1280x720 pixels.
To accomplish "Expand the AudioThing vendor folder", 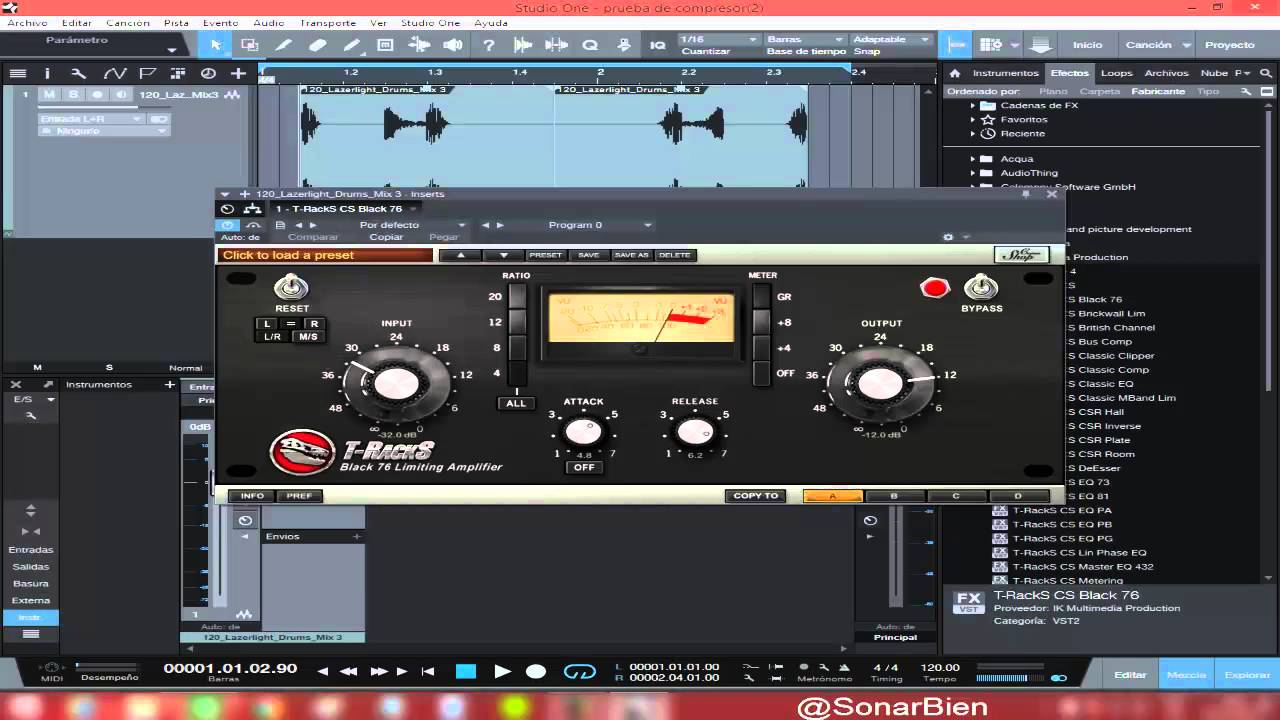I will click(x=972, y=173).
